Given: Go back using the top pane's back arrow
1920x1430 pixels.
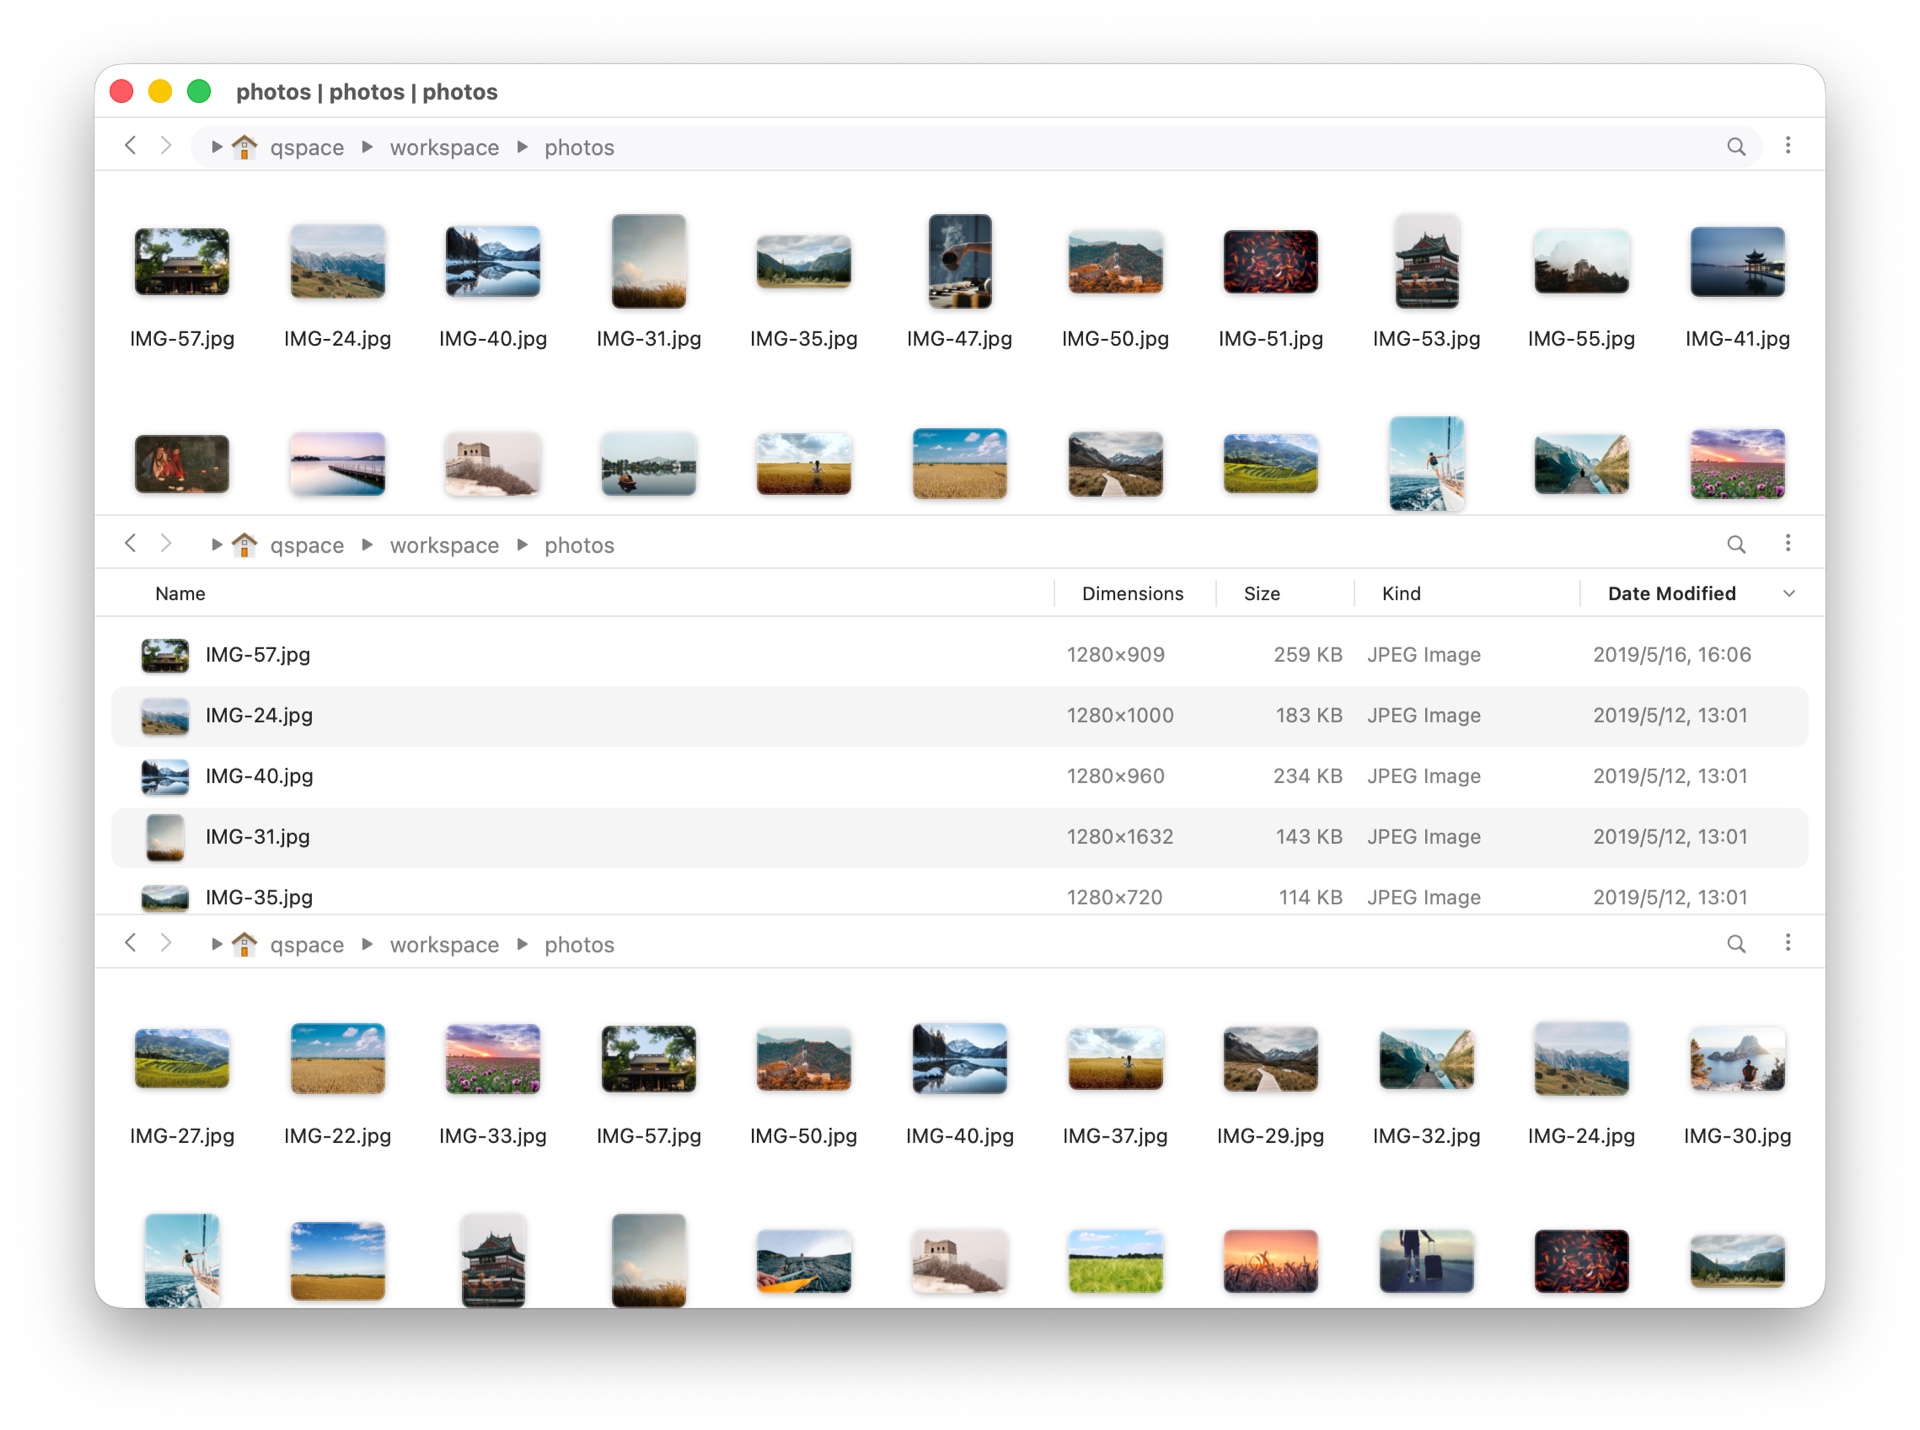Looking at the screenshot, I should pyautogui.click(x=130, y=146).
